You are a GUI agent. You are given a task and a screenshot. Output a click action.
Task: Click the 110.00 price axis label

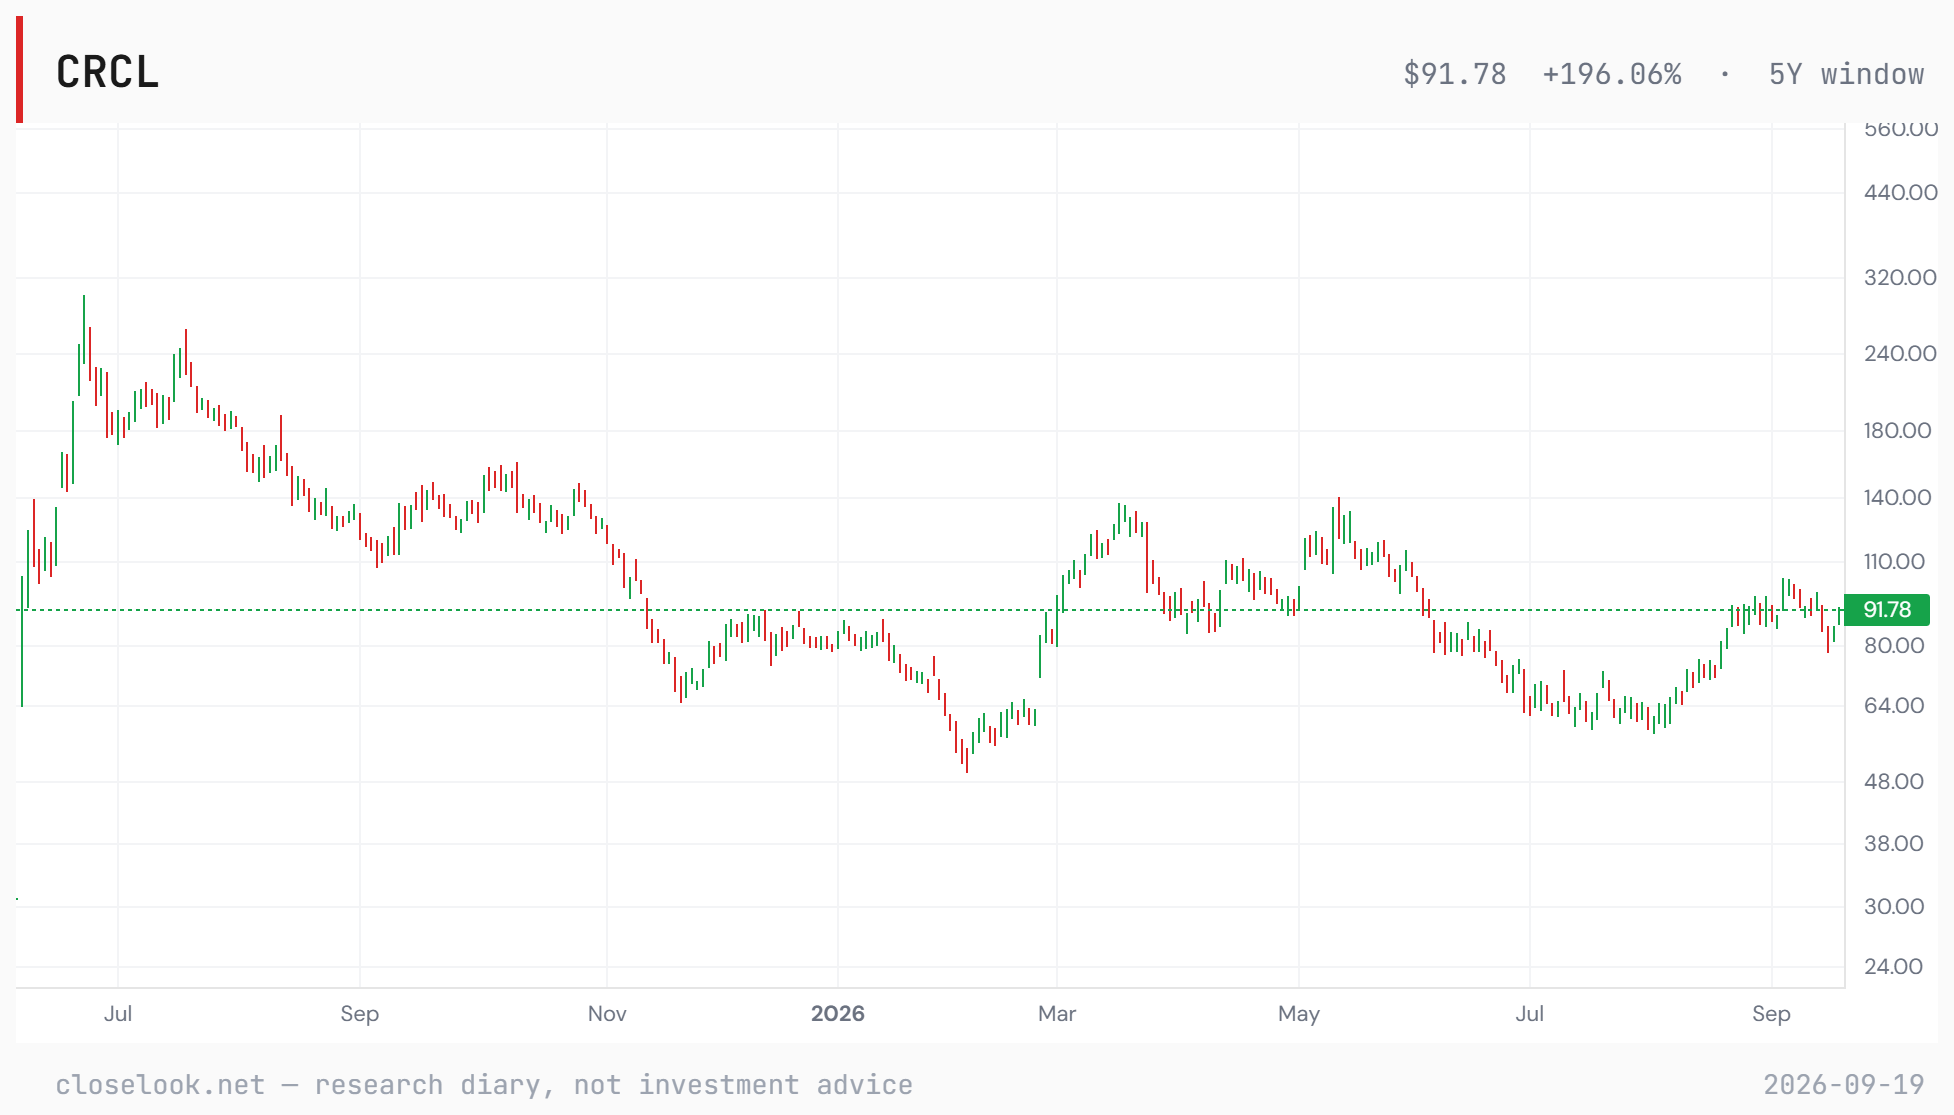[x=1894, y=561]
